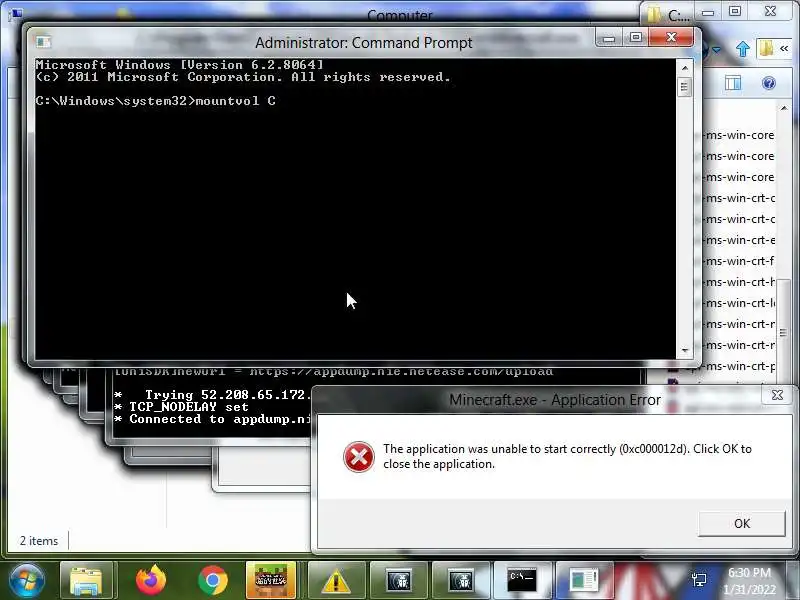The width and height of the screenshot is (800, 600).
Task: Minimize the Administrator: Command Prompt window
Action: [x=609, y=37]
